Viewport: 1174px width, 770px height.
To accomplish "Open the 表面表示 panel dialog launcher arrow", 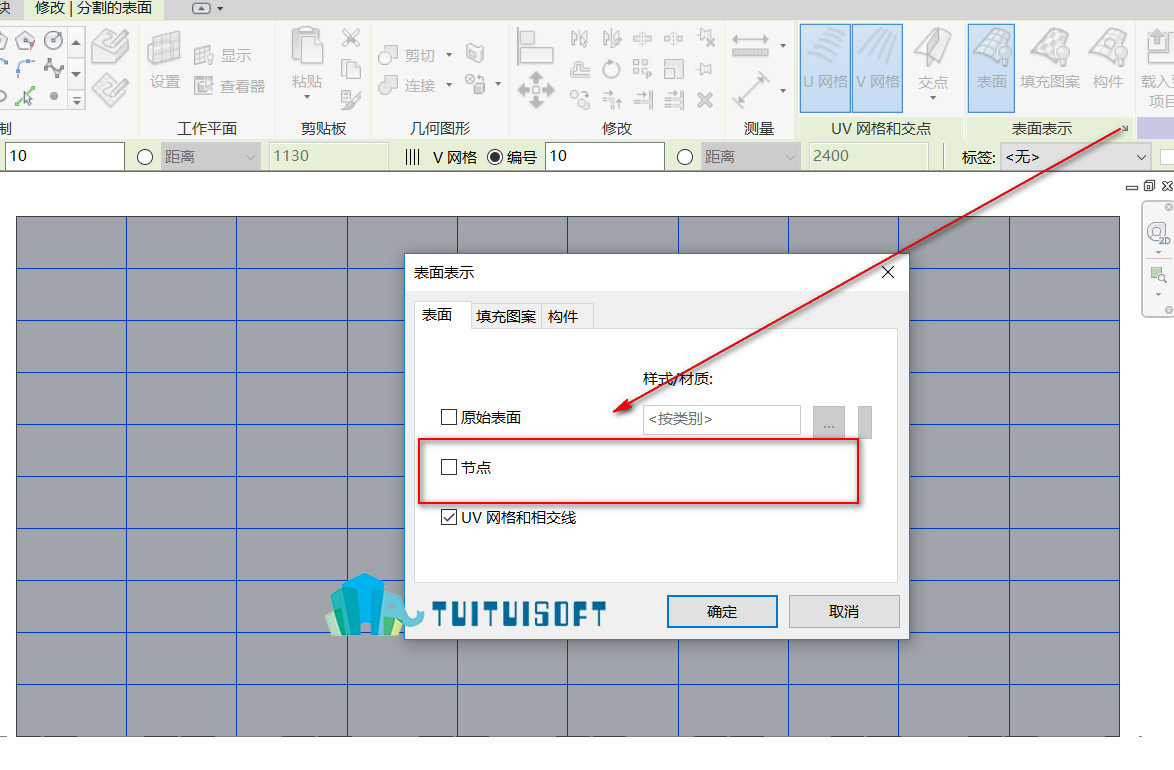I will (x=1125, y=129).
